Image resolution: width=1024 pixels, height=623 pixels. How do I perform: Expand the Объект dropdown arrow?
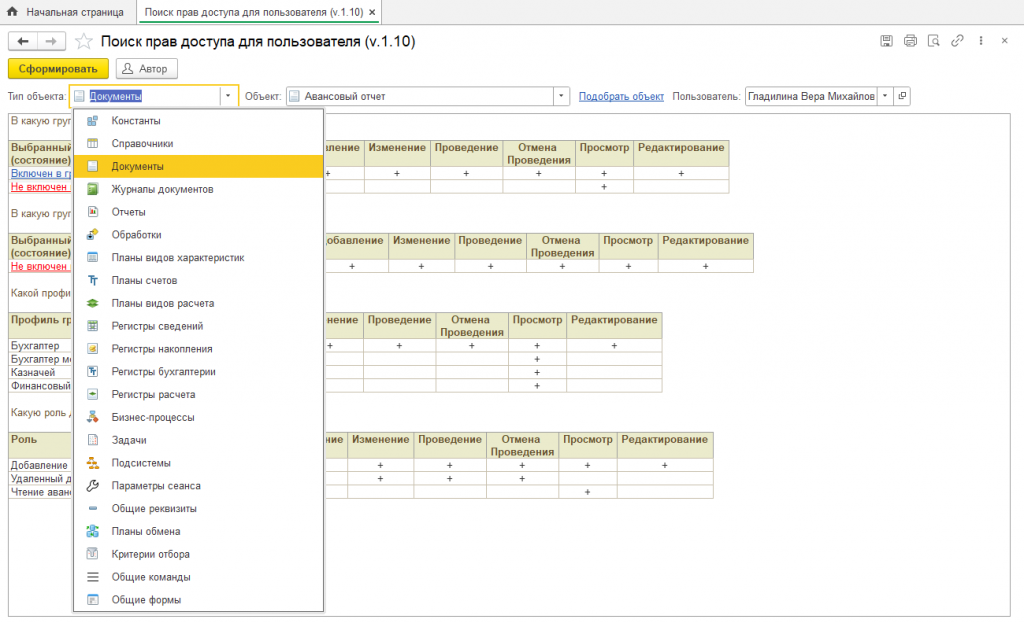click(561, 96)
